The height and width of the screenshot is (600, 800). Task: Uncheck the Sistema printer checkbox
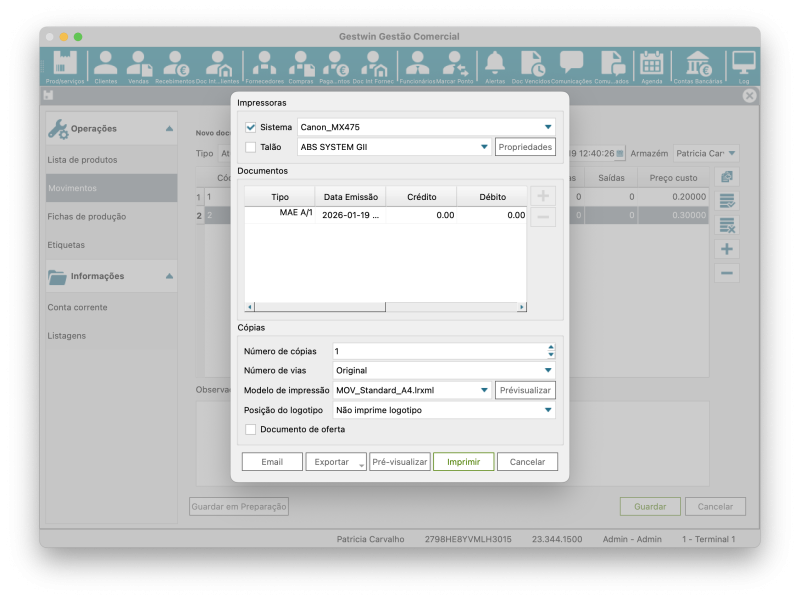tap(251, 127)
